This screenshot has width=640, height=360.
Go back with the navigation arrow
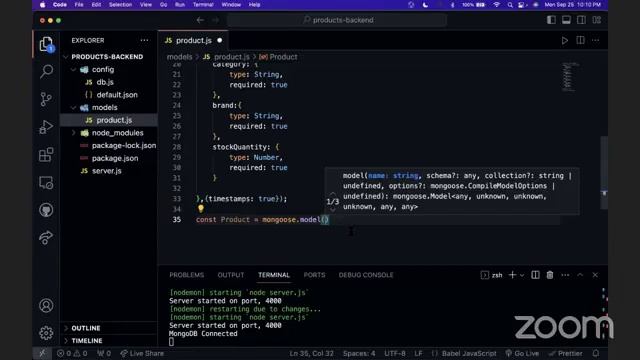pos(200,20)
